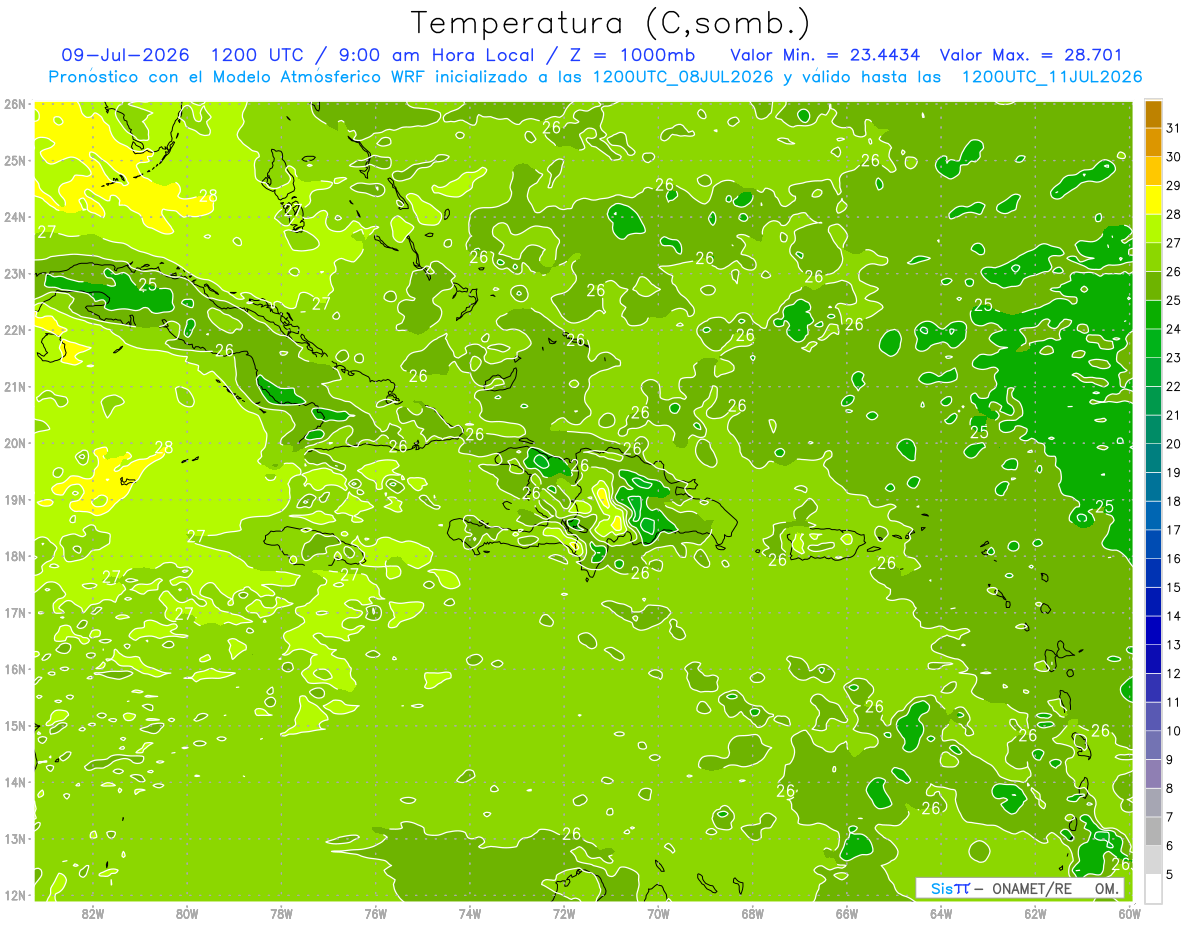Click "Valor Min. = 23.4434" value
The height and width of the screenshot is (927, 1200).
(825, 55)
